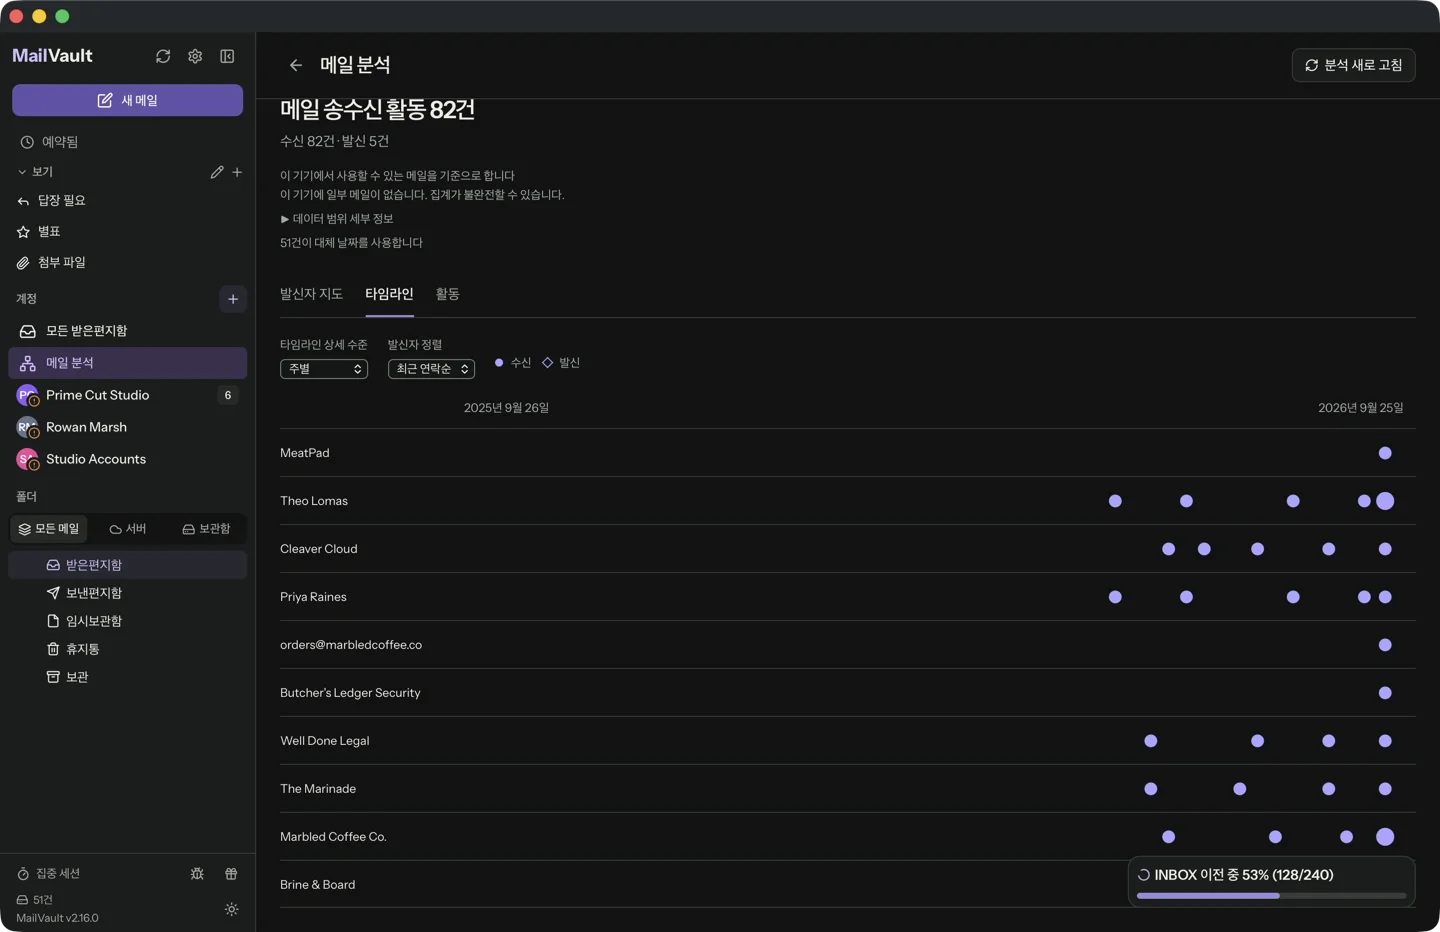The width and height of the screenshot is (1440, 932).
Task: Switch the folder filter to 보관함
Action: pos(206,529)
